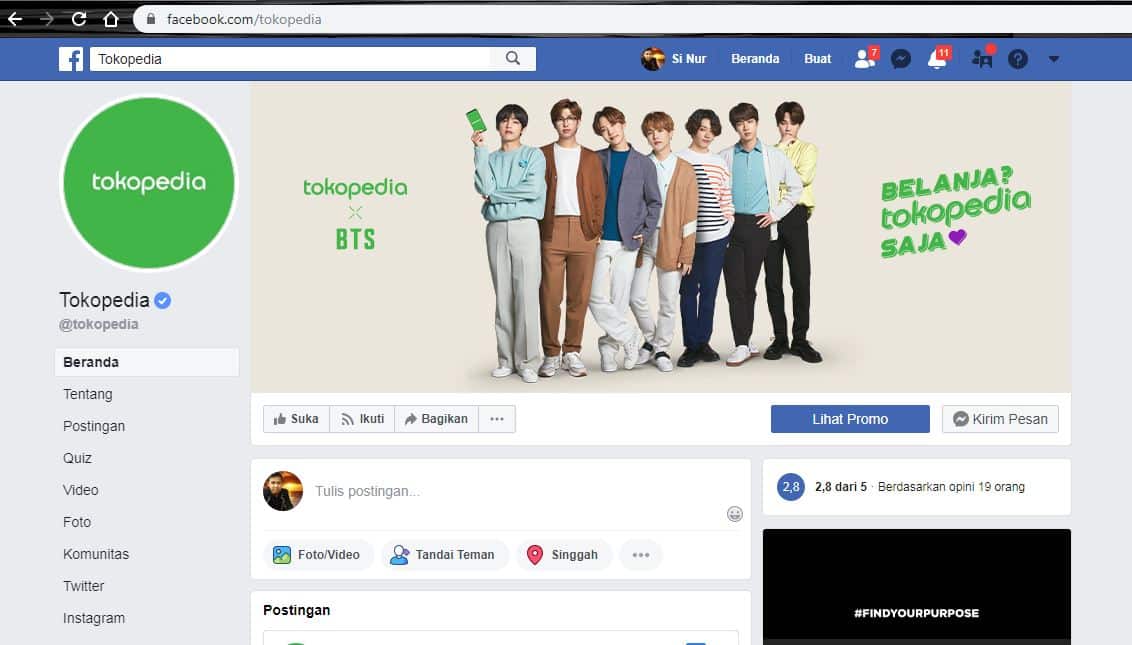
Task: Open Video in the sidebar
Action: pyautogui.click(x=80, y=490)
